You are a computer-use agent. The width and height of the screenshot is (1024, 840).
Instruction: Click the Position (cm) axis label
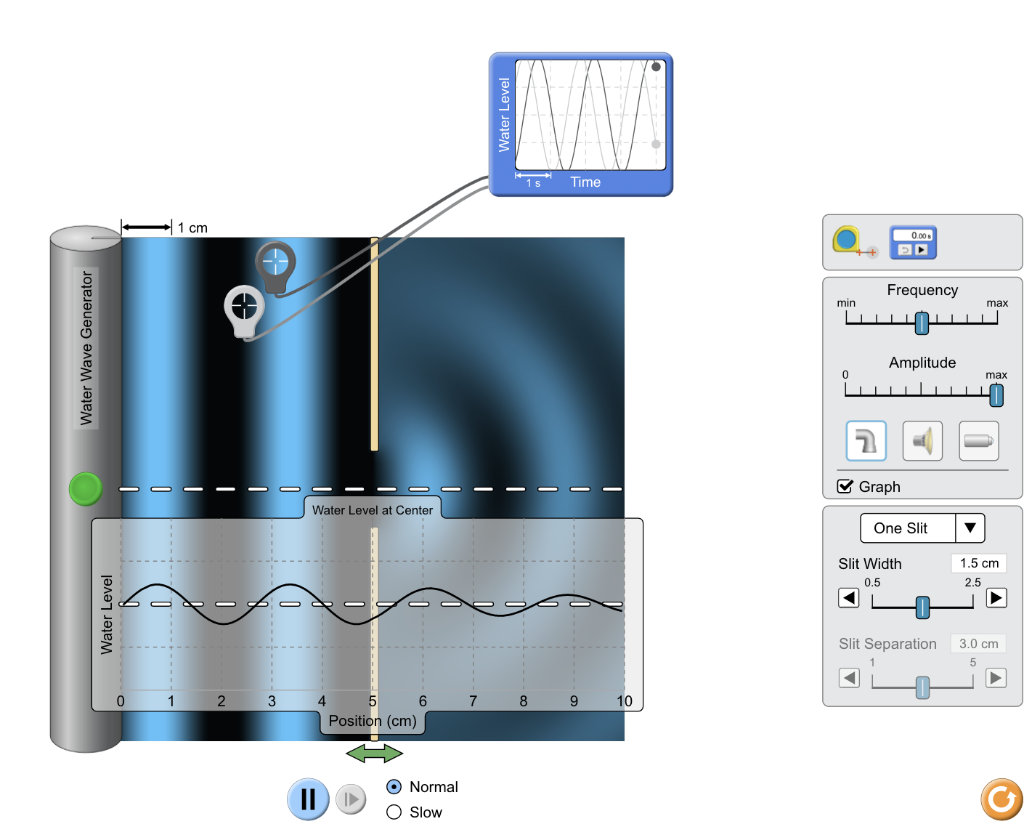pos(373,720)
